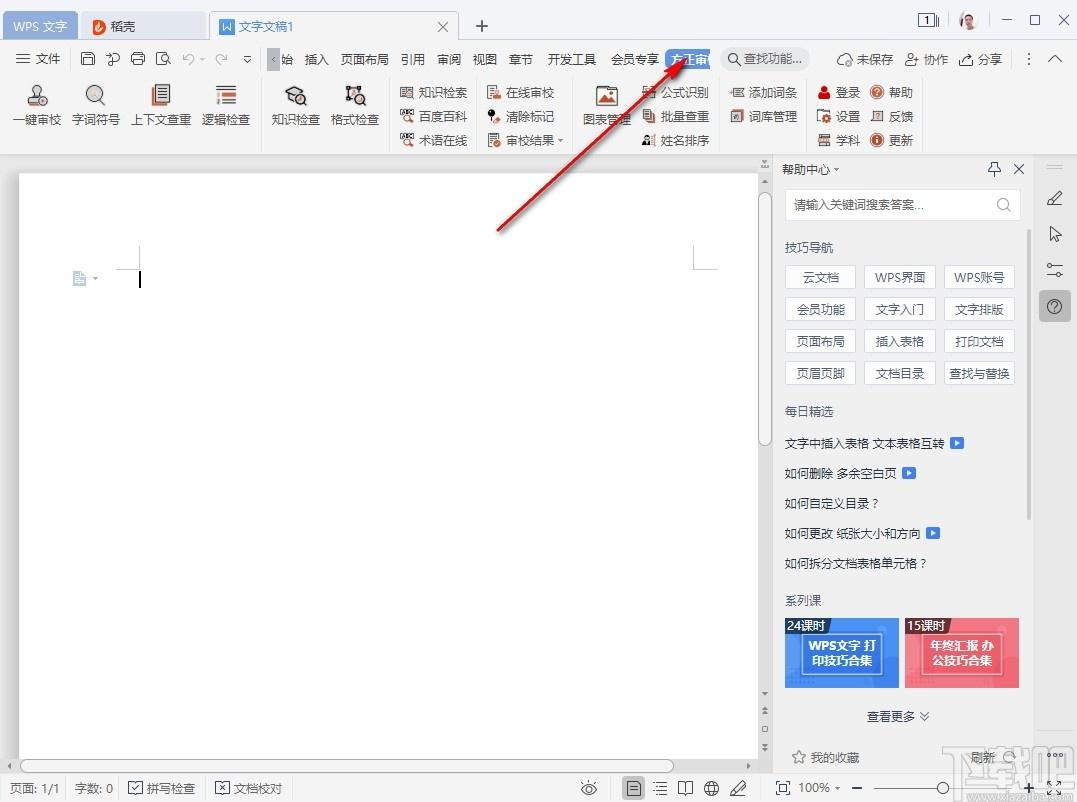
Task: Click 云文档 help topic
Action: click(x=821, y=277)
